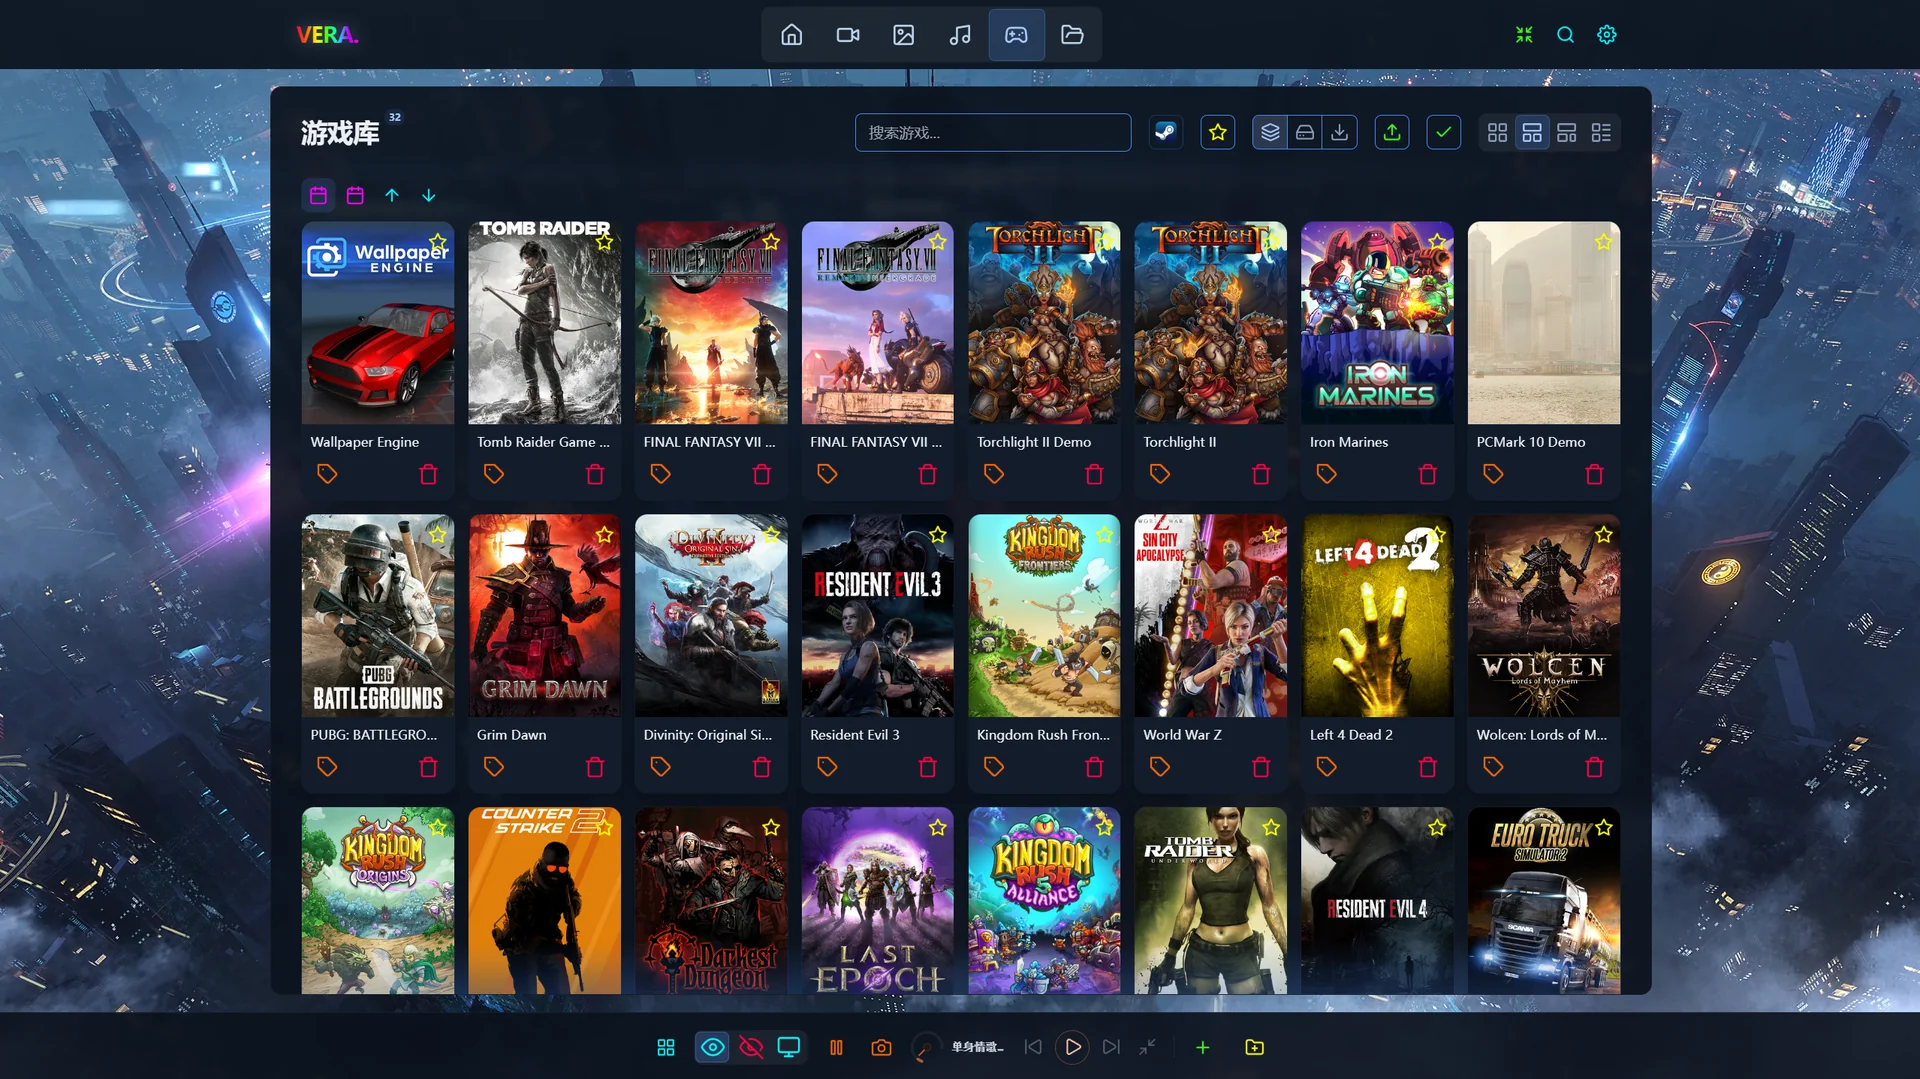
Task: Open Resident Evil 3 cover thumbnail
Action: (x=877, y=615)
